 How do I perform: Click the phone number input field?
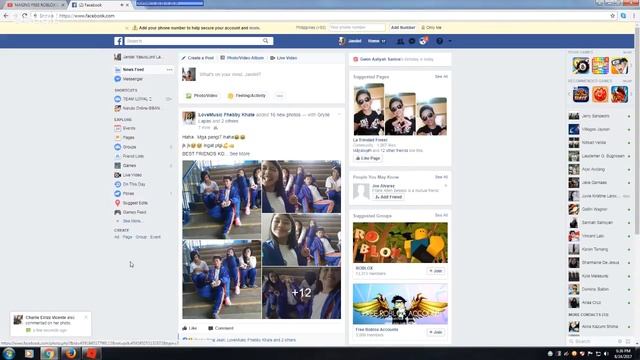pos(357,27)
